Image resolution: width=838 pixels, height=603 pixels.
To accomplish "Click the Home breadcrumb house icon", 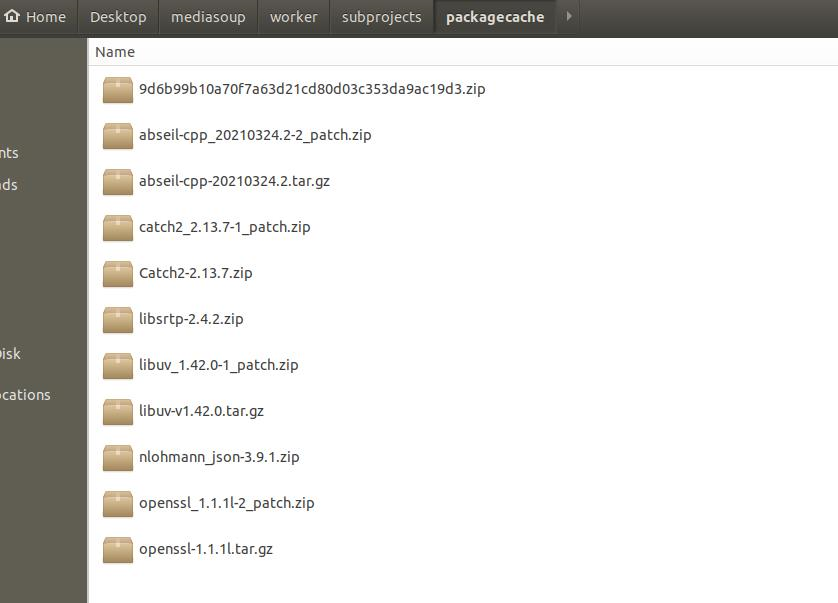I will tap(12, 16).
